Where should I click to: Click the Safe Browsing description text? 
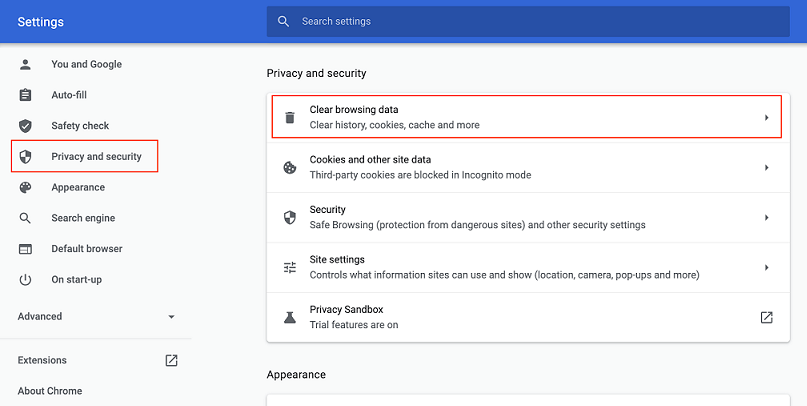pos(478,225)
